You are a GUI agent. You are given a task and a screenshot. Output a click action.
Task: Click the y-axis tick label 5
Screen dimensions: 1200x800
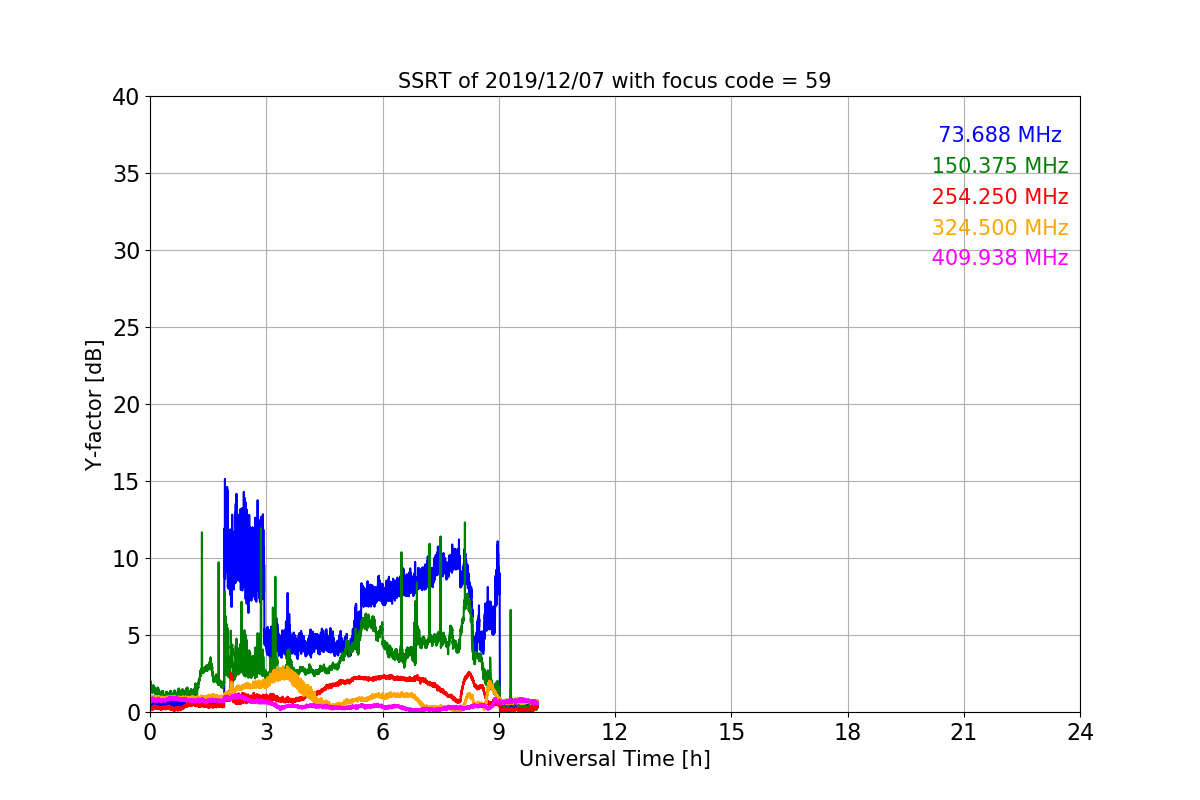(x=132, y=636)
